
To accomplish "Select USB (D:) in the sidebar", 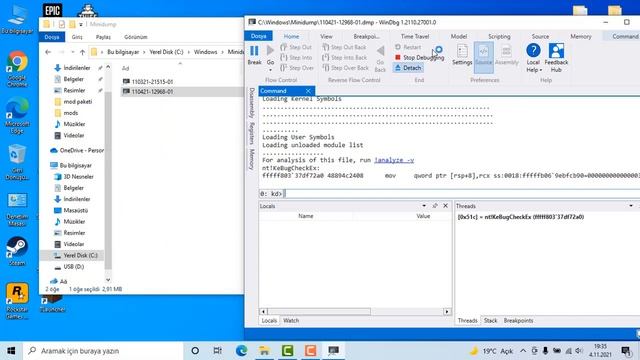I will [x=73, y=267].
